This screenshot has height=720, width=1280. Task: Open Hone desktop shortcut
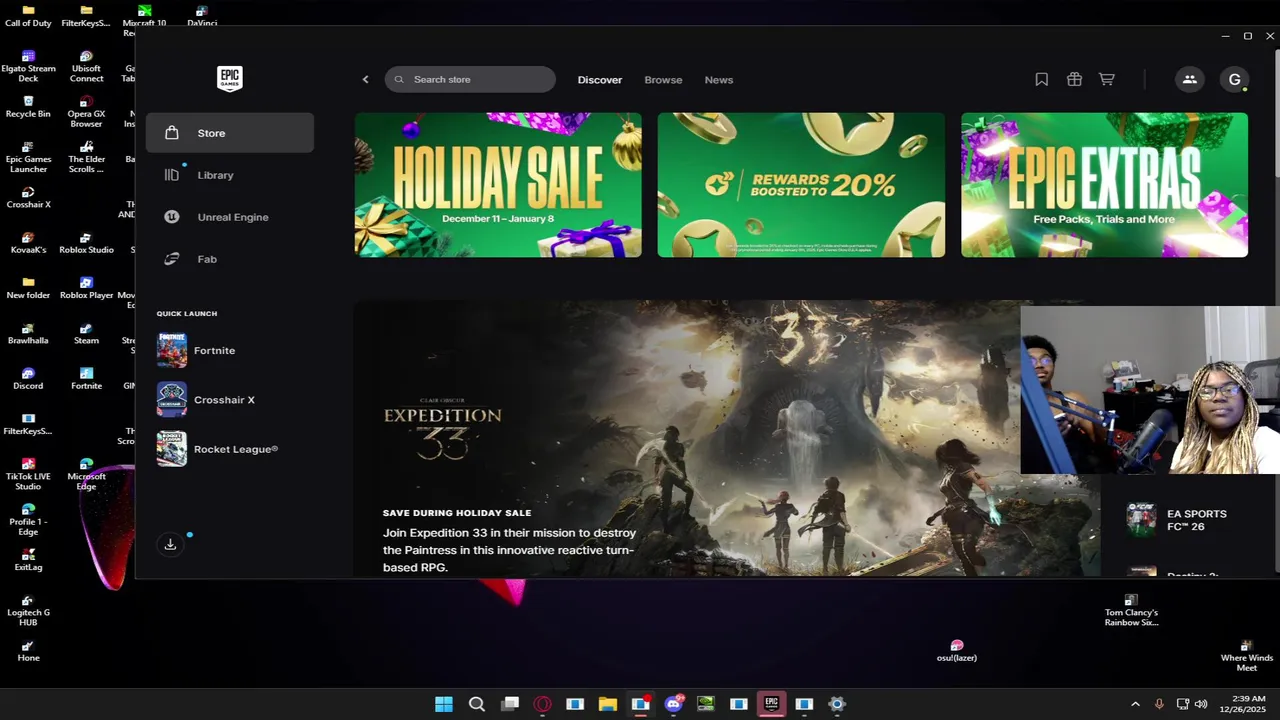point(28,651)
